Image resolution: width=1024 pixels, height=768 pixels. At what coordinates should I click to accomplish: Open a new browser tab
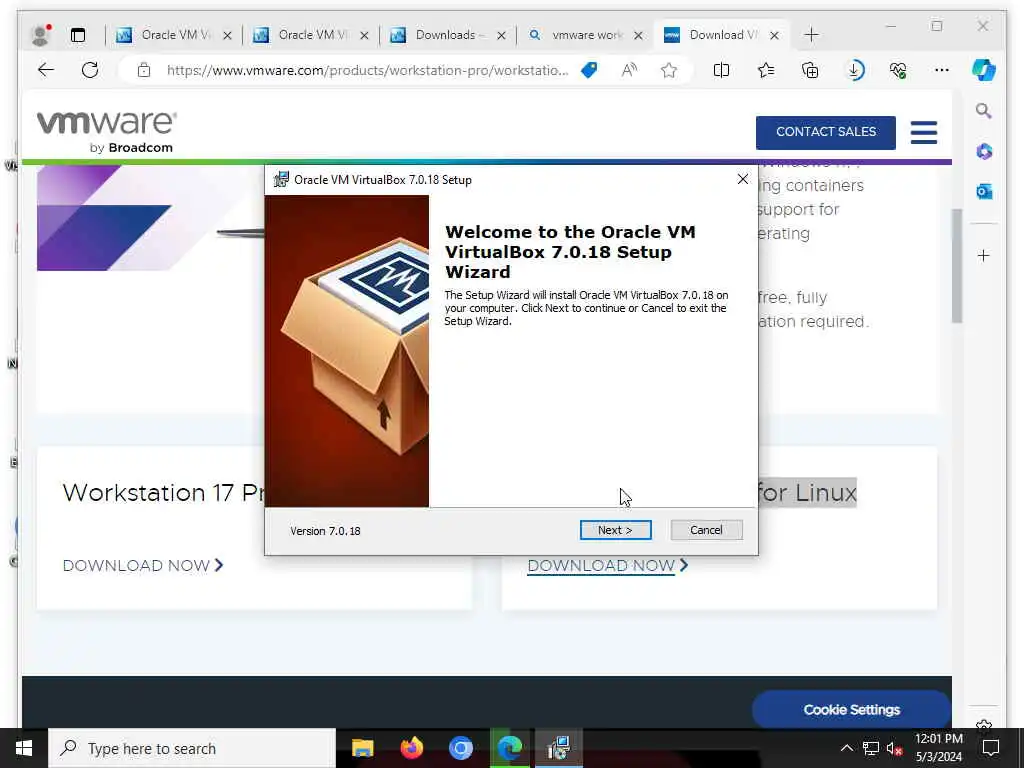click(x=811, y=35)
